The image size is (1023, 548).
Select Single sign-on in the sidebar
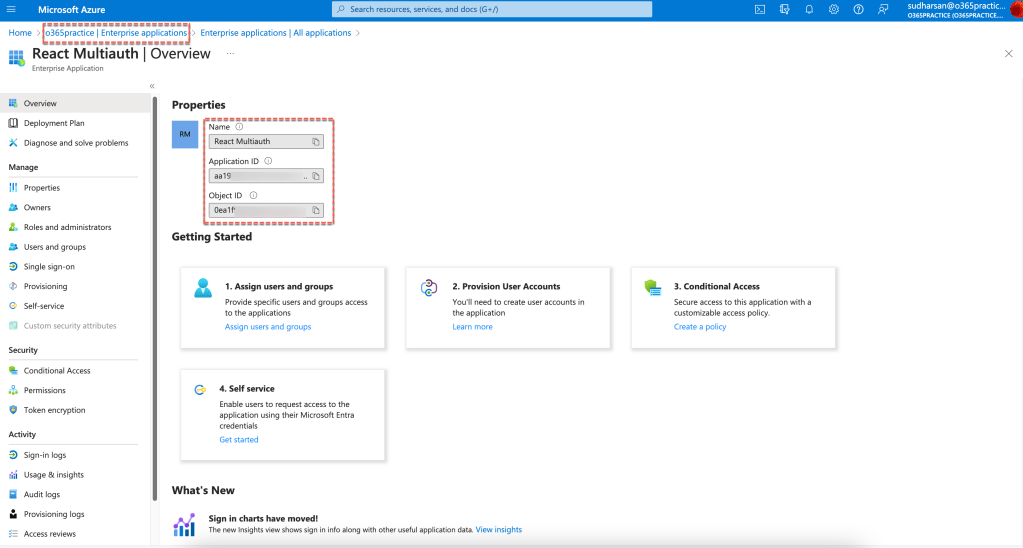tap(49, 267)
